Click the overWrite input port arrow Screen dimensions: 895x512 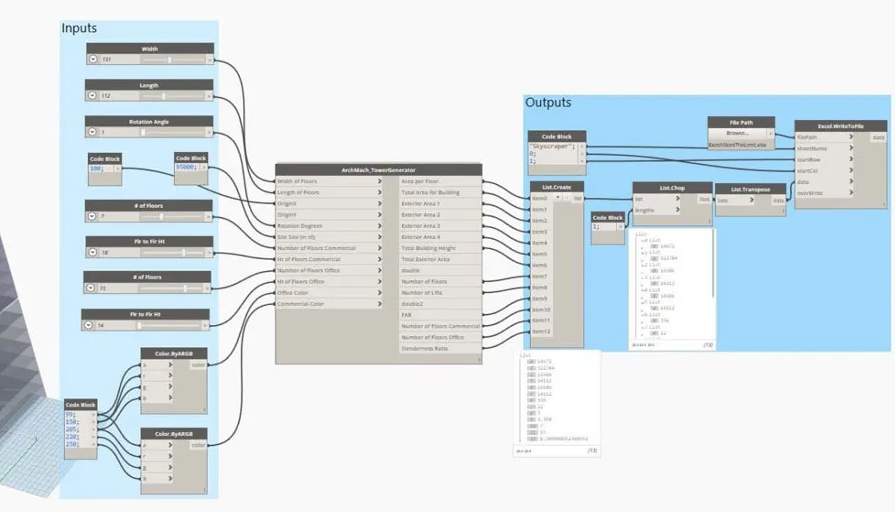850,192
